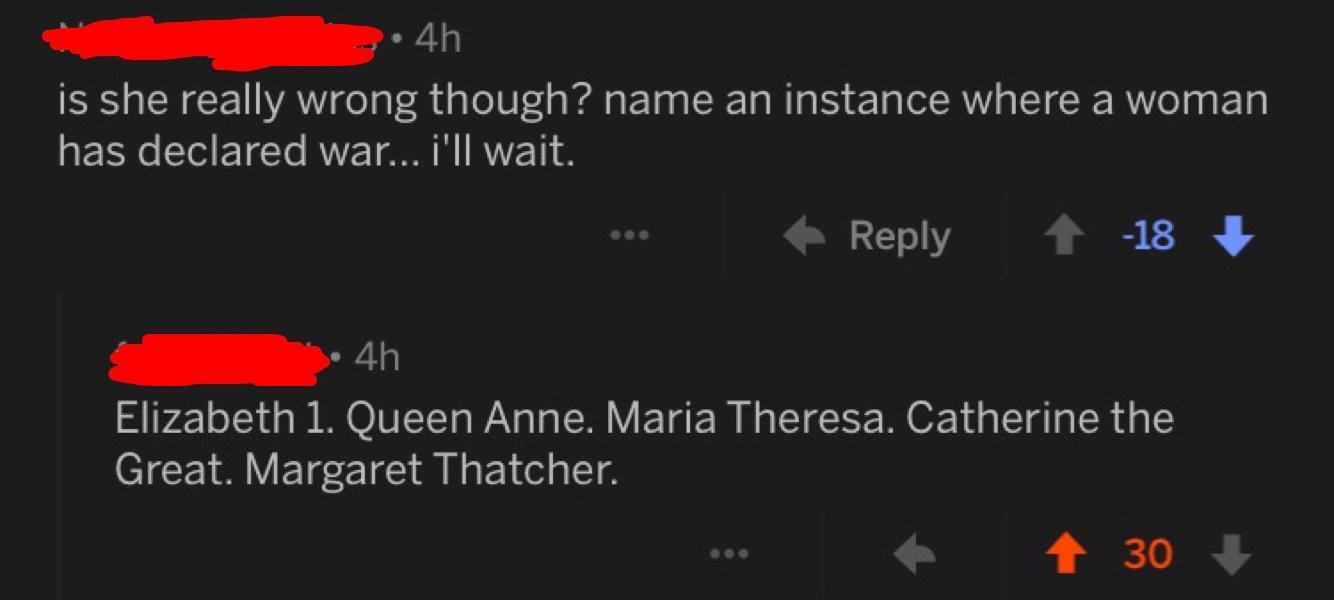This screenshot has height=600, width=1334.
Task: Click the 30 vote score
Action: click(1147, 553)
